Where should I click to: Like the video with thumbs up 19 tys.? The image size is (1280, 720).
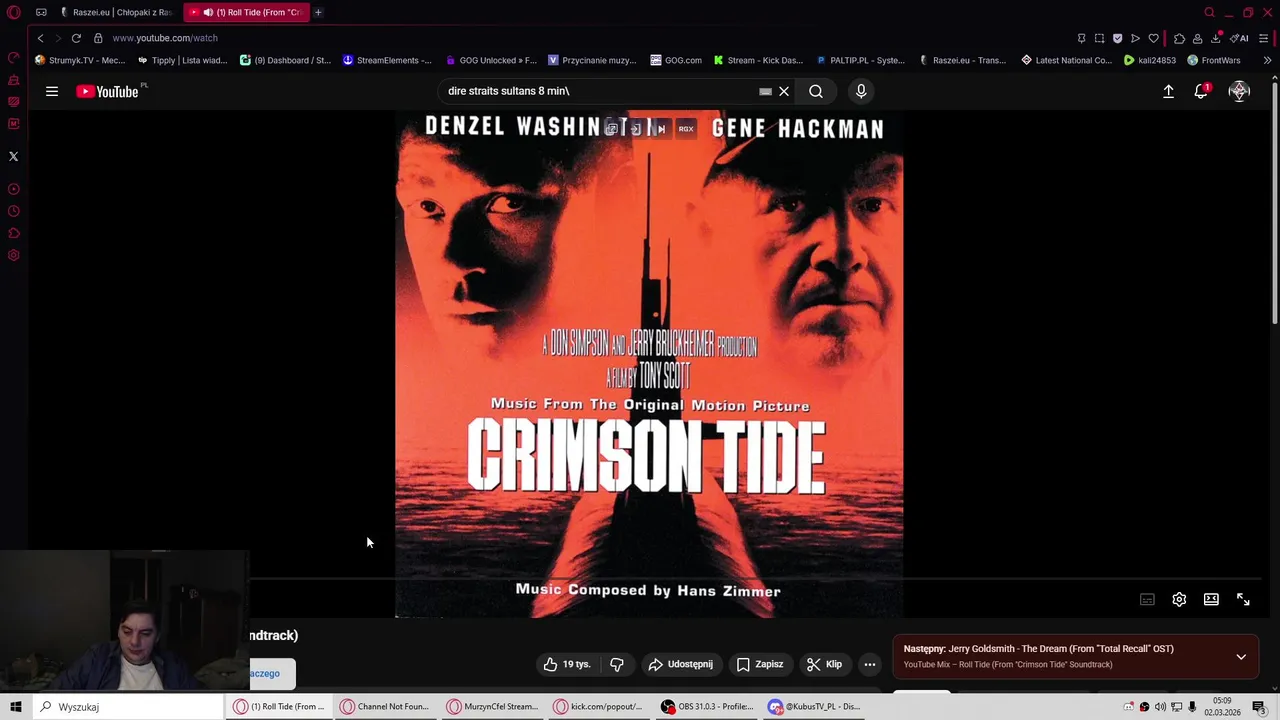click(x=567, y=664)
